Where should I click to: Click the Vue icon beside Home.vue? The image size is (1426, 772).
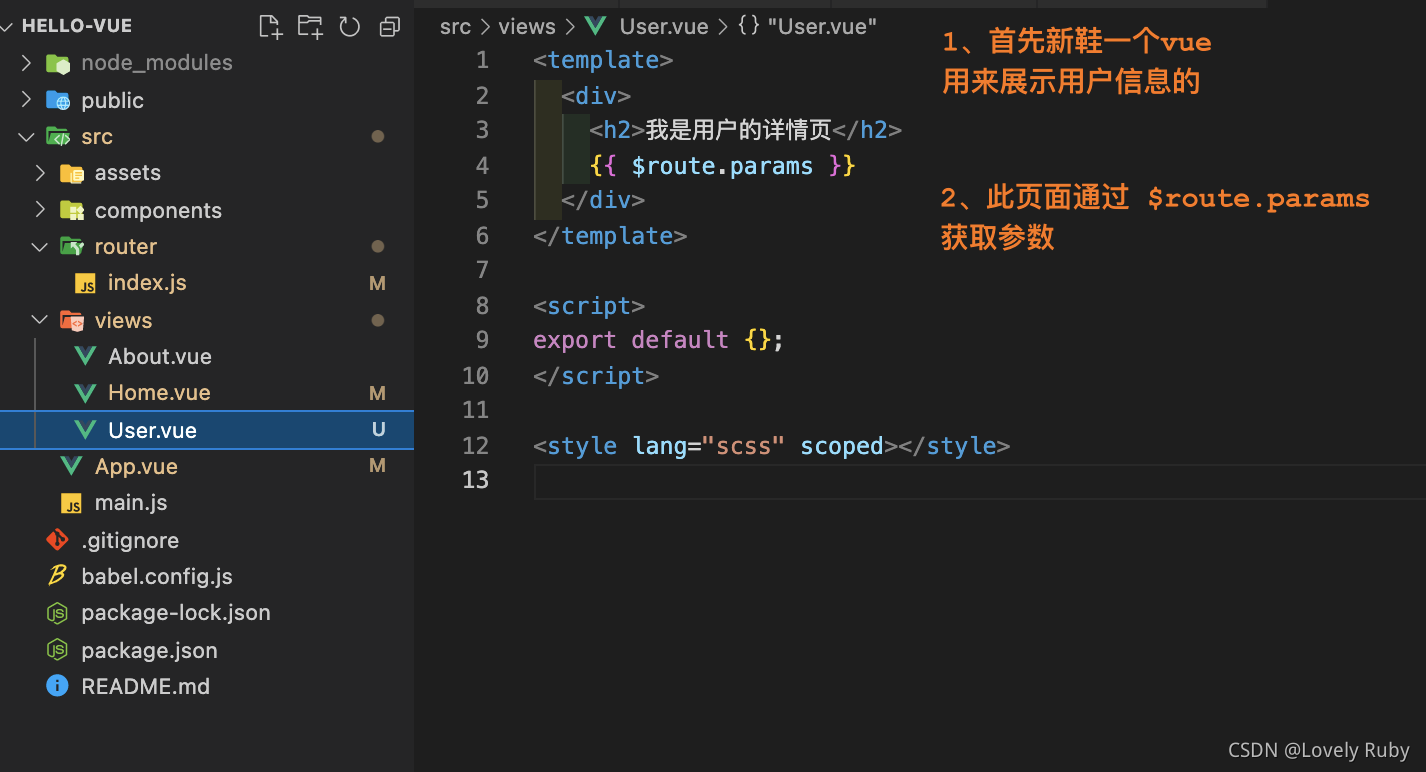tap(86, 393)
